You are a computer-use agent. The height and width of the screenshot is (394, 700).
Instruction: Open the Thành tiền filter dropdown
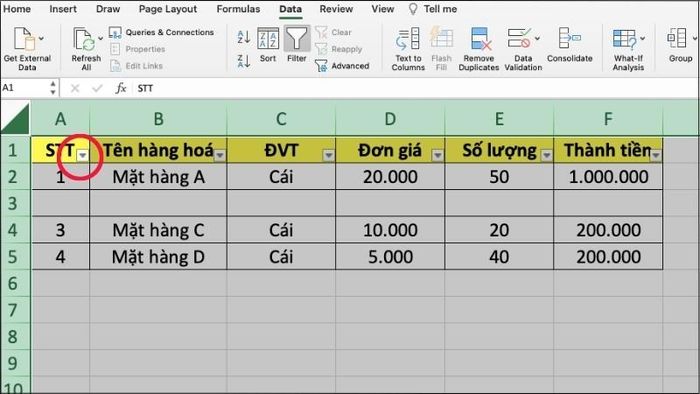[x=656, y=155]
